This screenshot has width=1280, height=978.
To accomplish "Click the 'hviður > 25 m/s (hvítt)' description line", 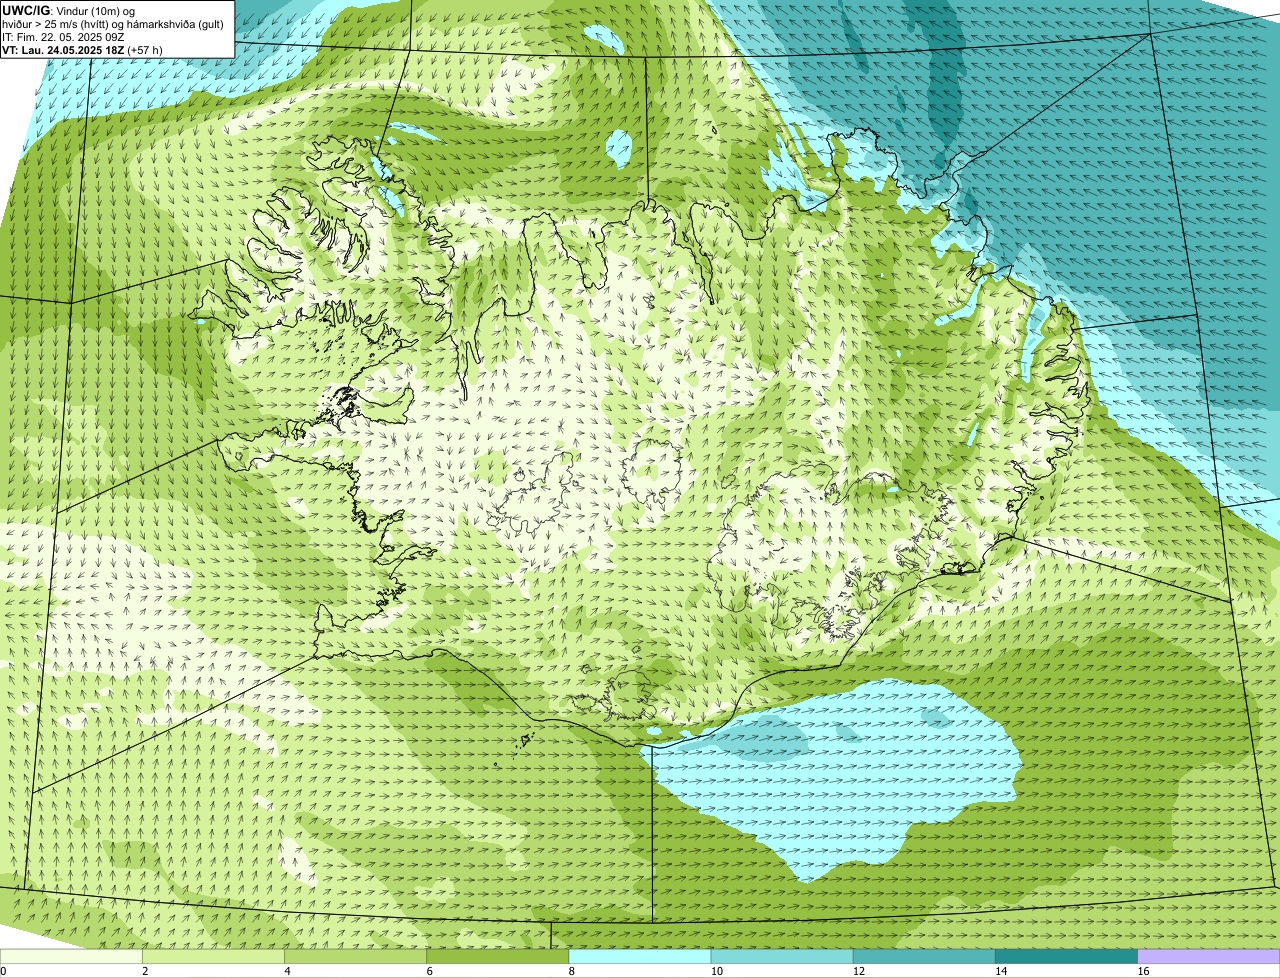I will tap(113, 23).
